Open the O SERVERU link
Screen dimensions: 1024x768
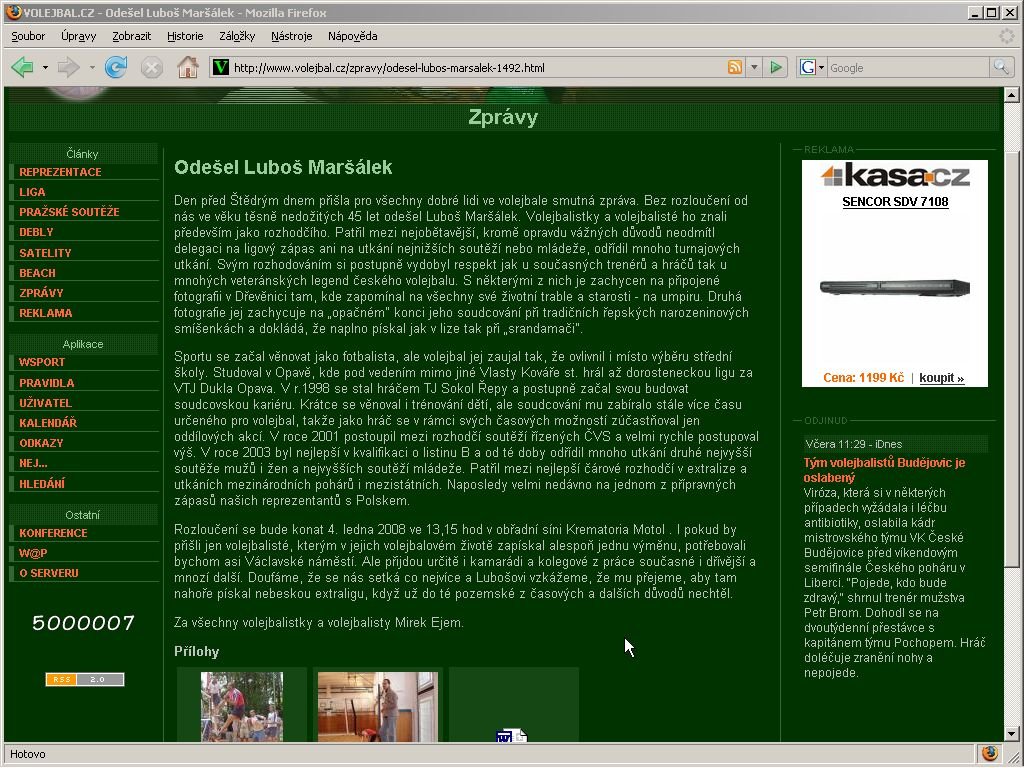click(49, 573)
